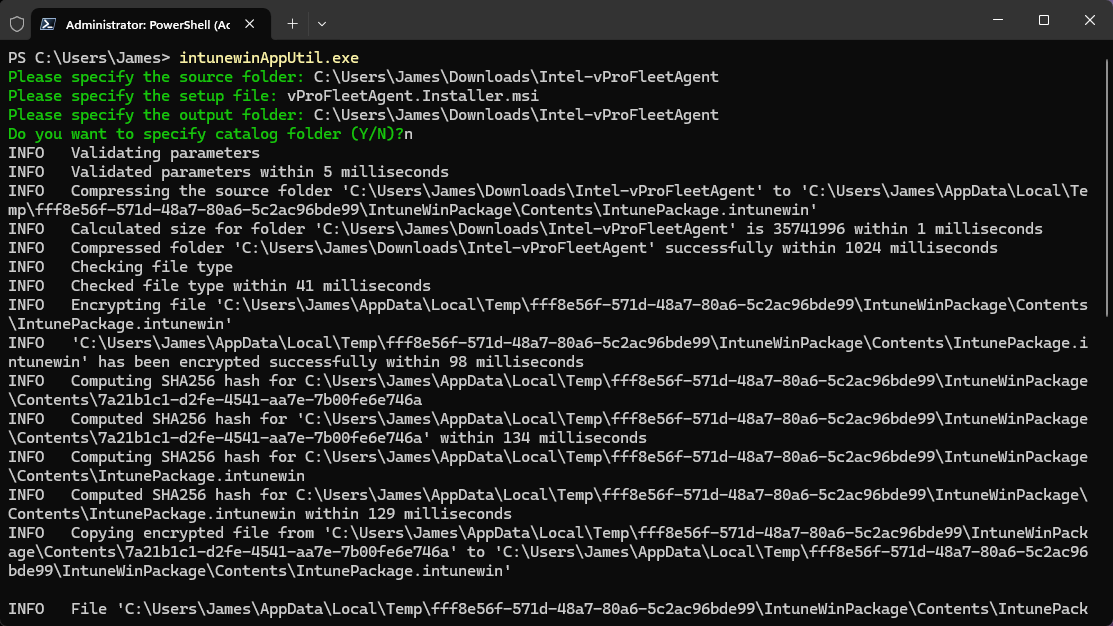Click the catalog folder (Y/N) prompt line

click(205, 134)
